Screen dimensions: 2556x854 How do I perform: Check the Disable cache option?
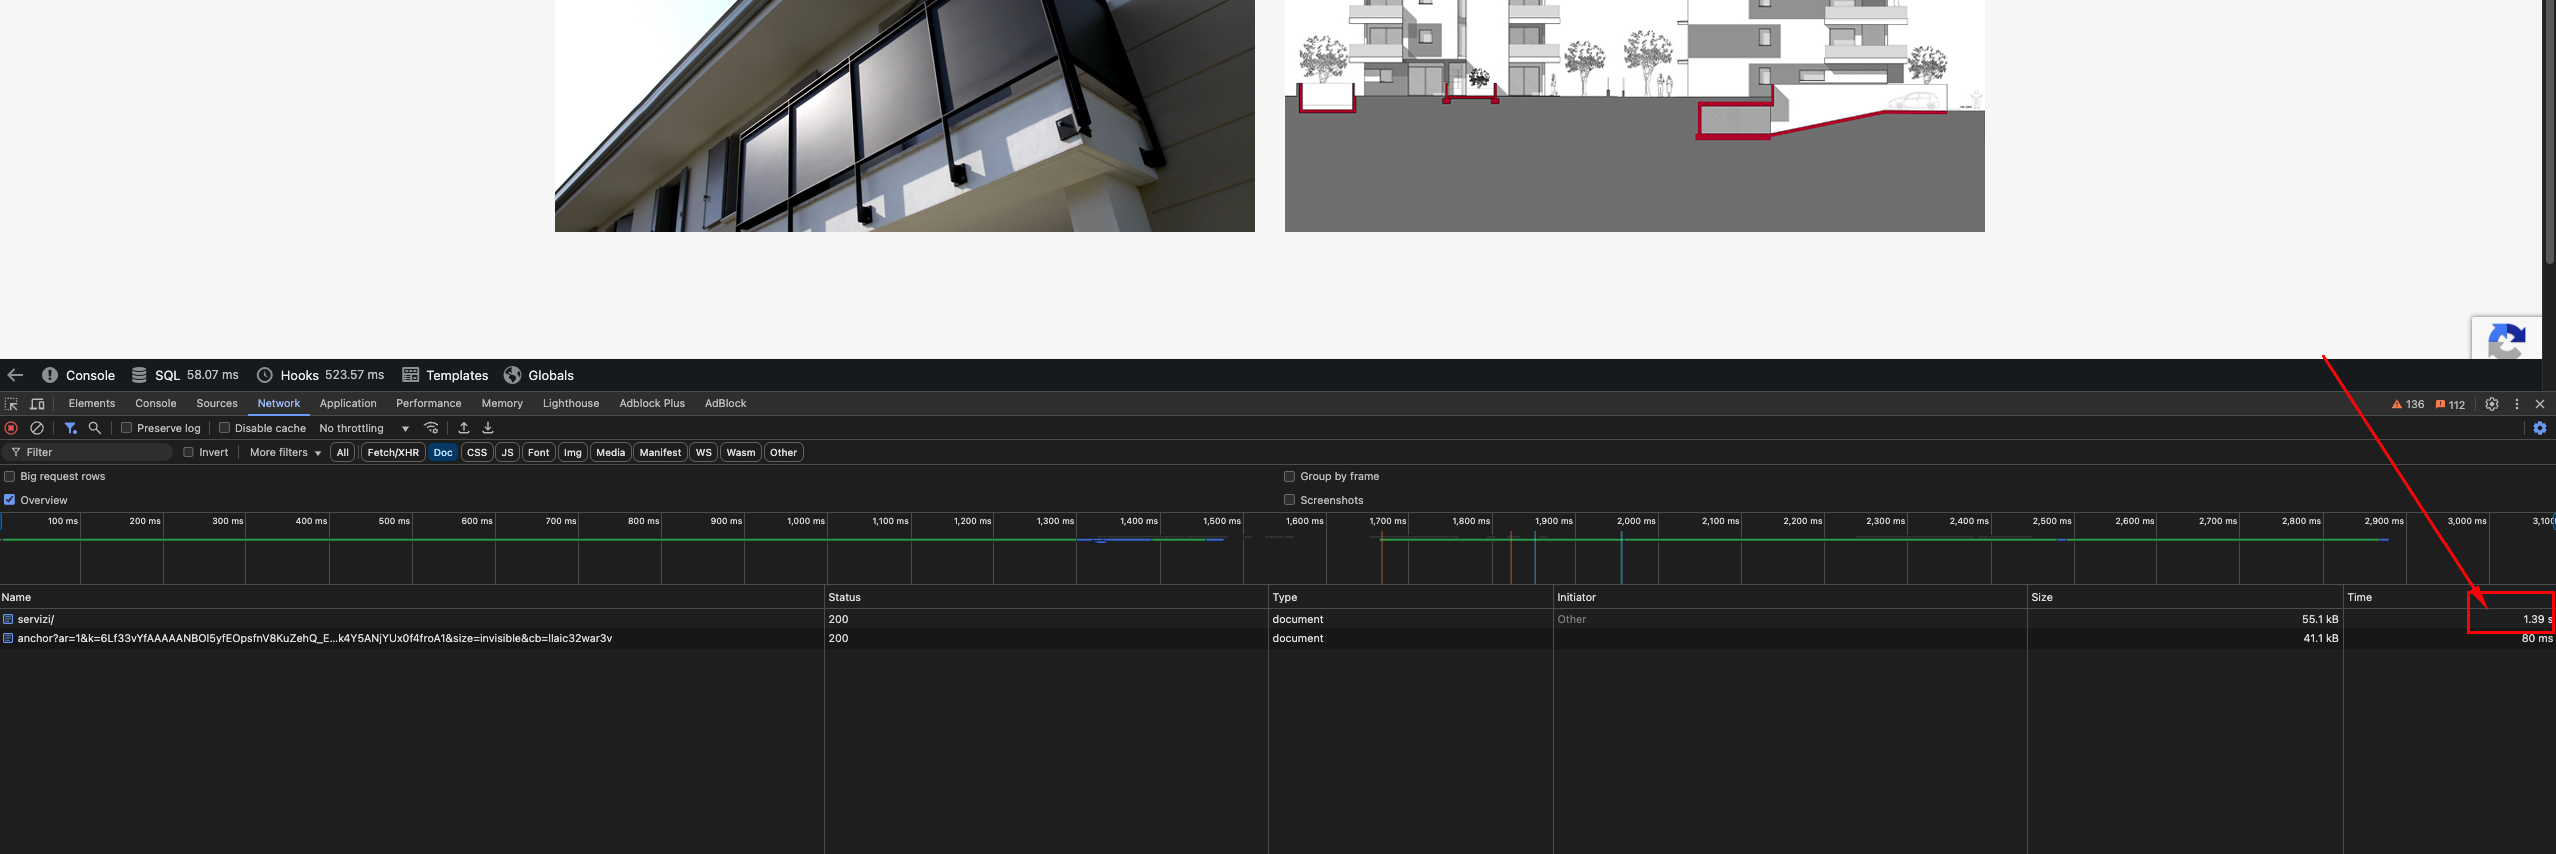(225, 428)
